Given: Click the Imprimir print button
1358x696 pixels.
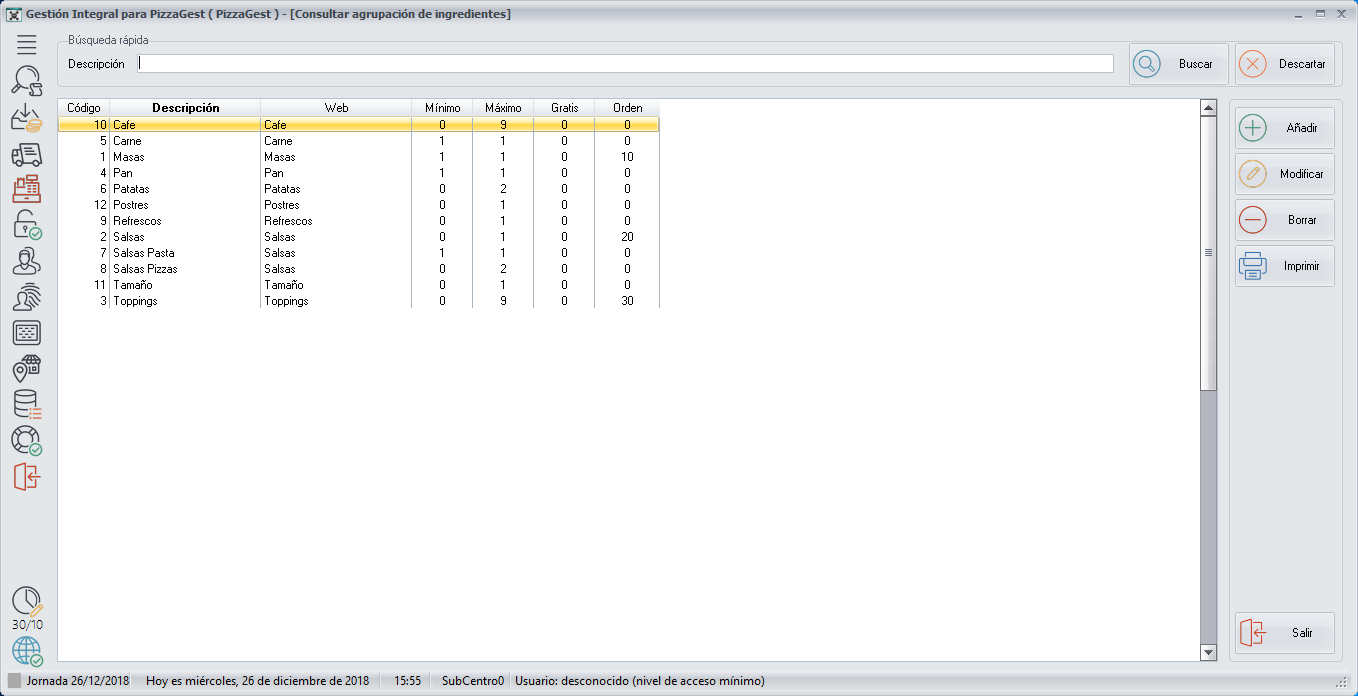Looking at the screenshot, I should pyautogui.click(x=1284, y=266).
